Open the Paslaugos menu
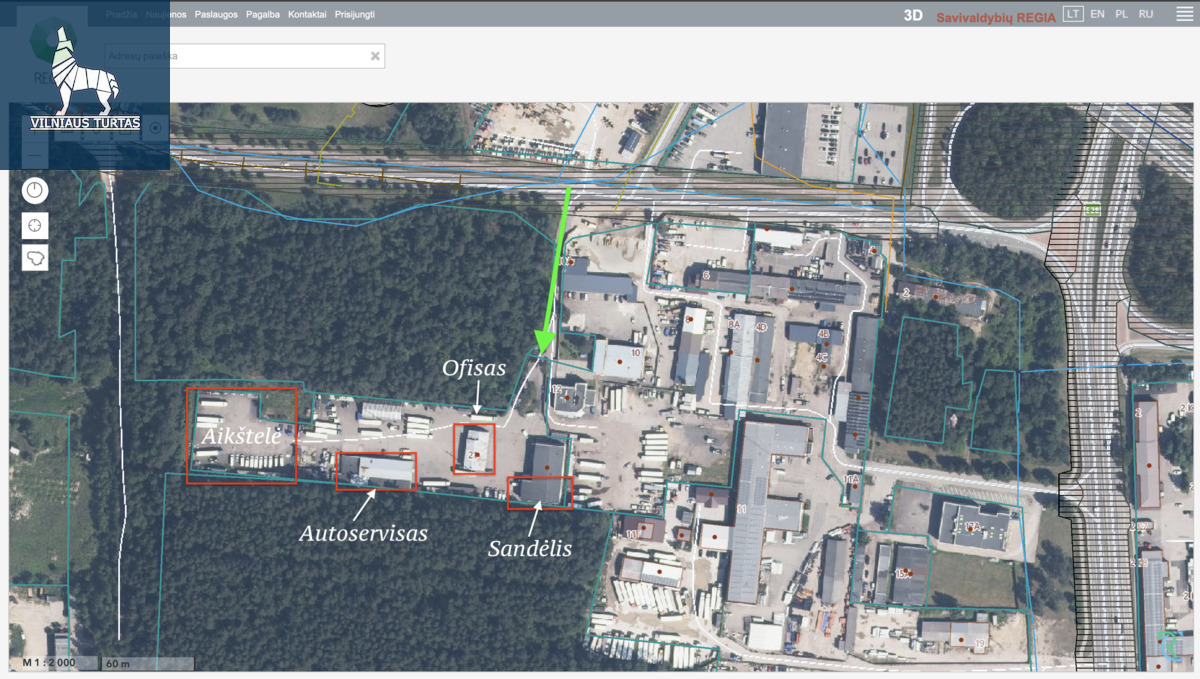The image size is (1200, 679). (216, 15)
